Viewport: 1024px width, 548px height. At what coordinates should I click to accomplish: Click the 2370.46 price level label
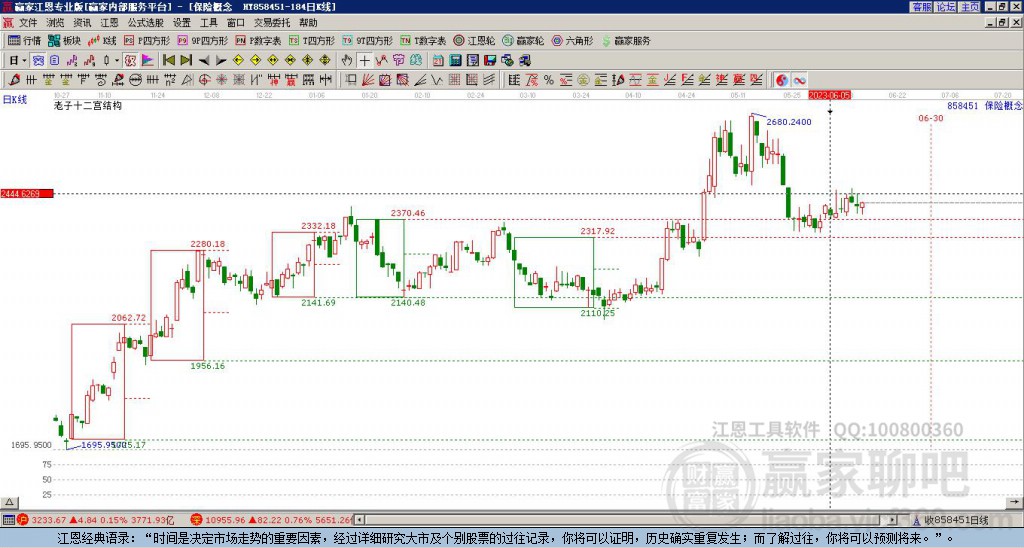408,213
